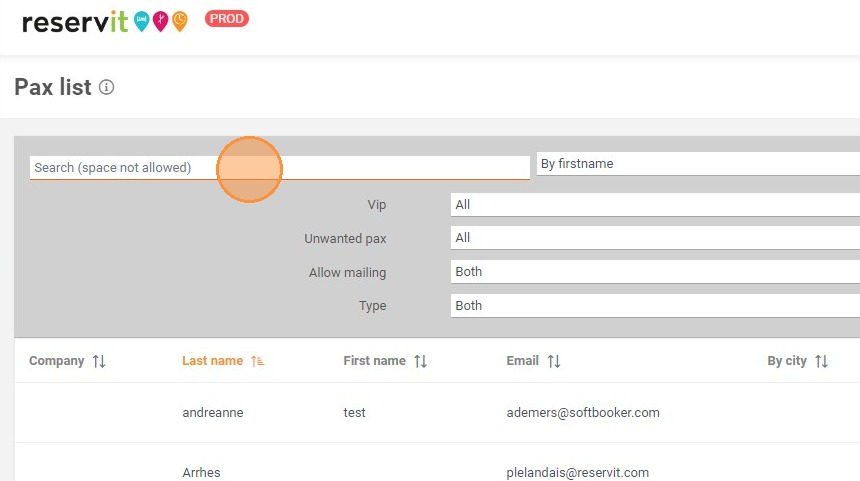Sort by Company column arrows
Screen dimensions: 860x481
(x=99, y=361)
